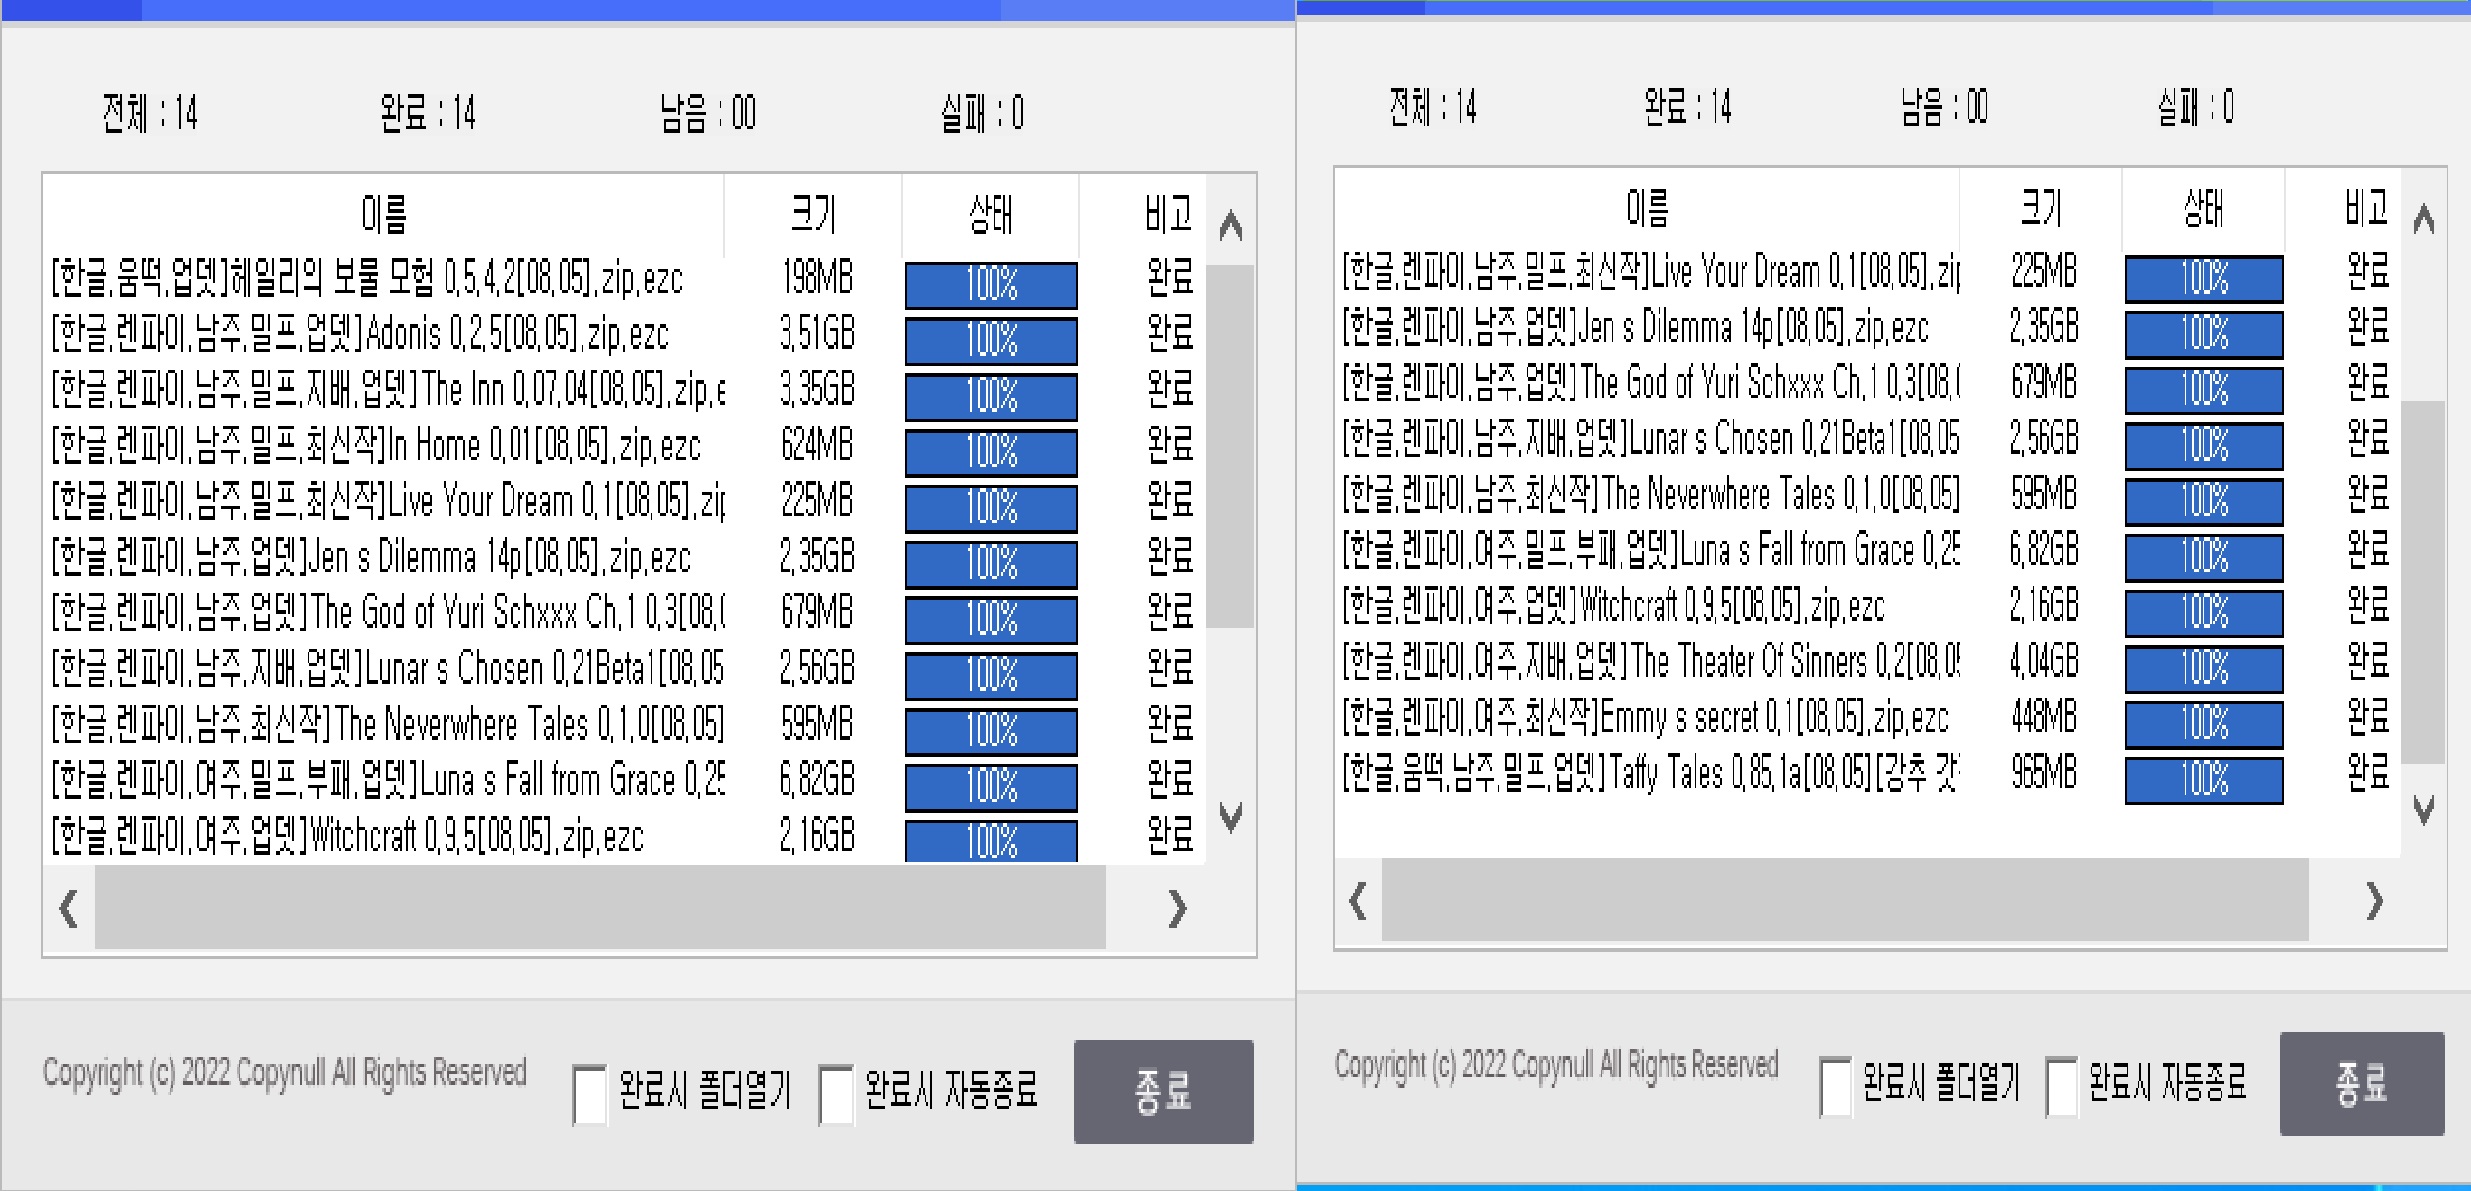The image size is (2471, 1191).
Task: Click the horizontal scroll right arrow in right window
Action: click(2374, 900)
